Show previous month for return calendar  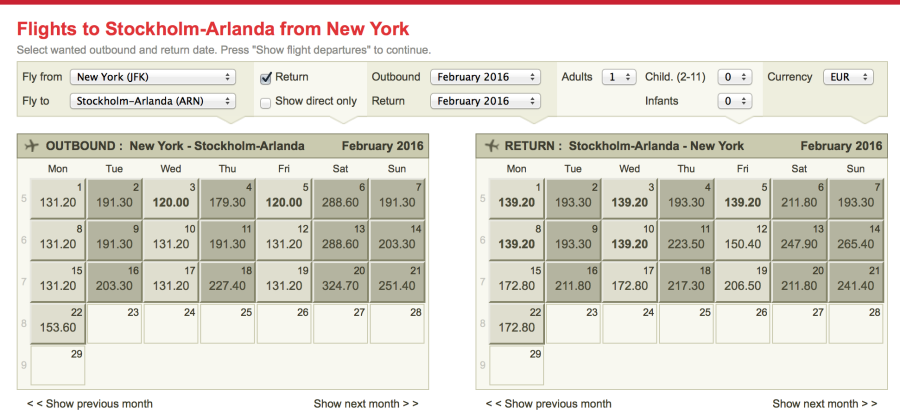(549, 404)
